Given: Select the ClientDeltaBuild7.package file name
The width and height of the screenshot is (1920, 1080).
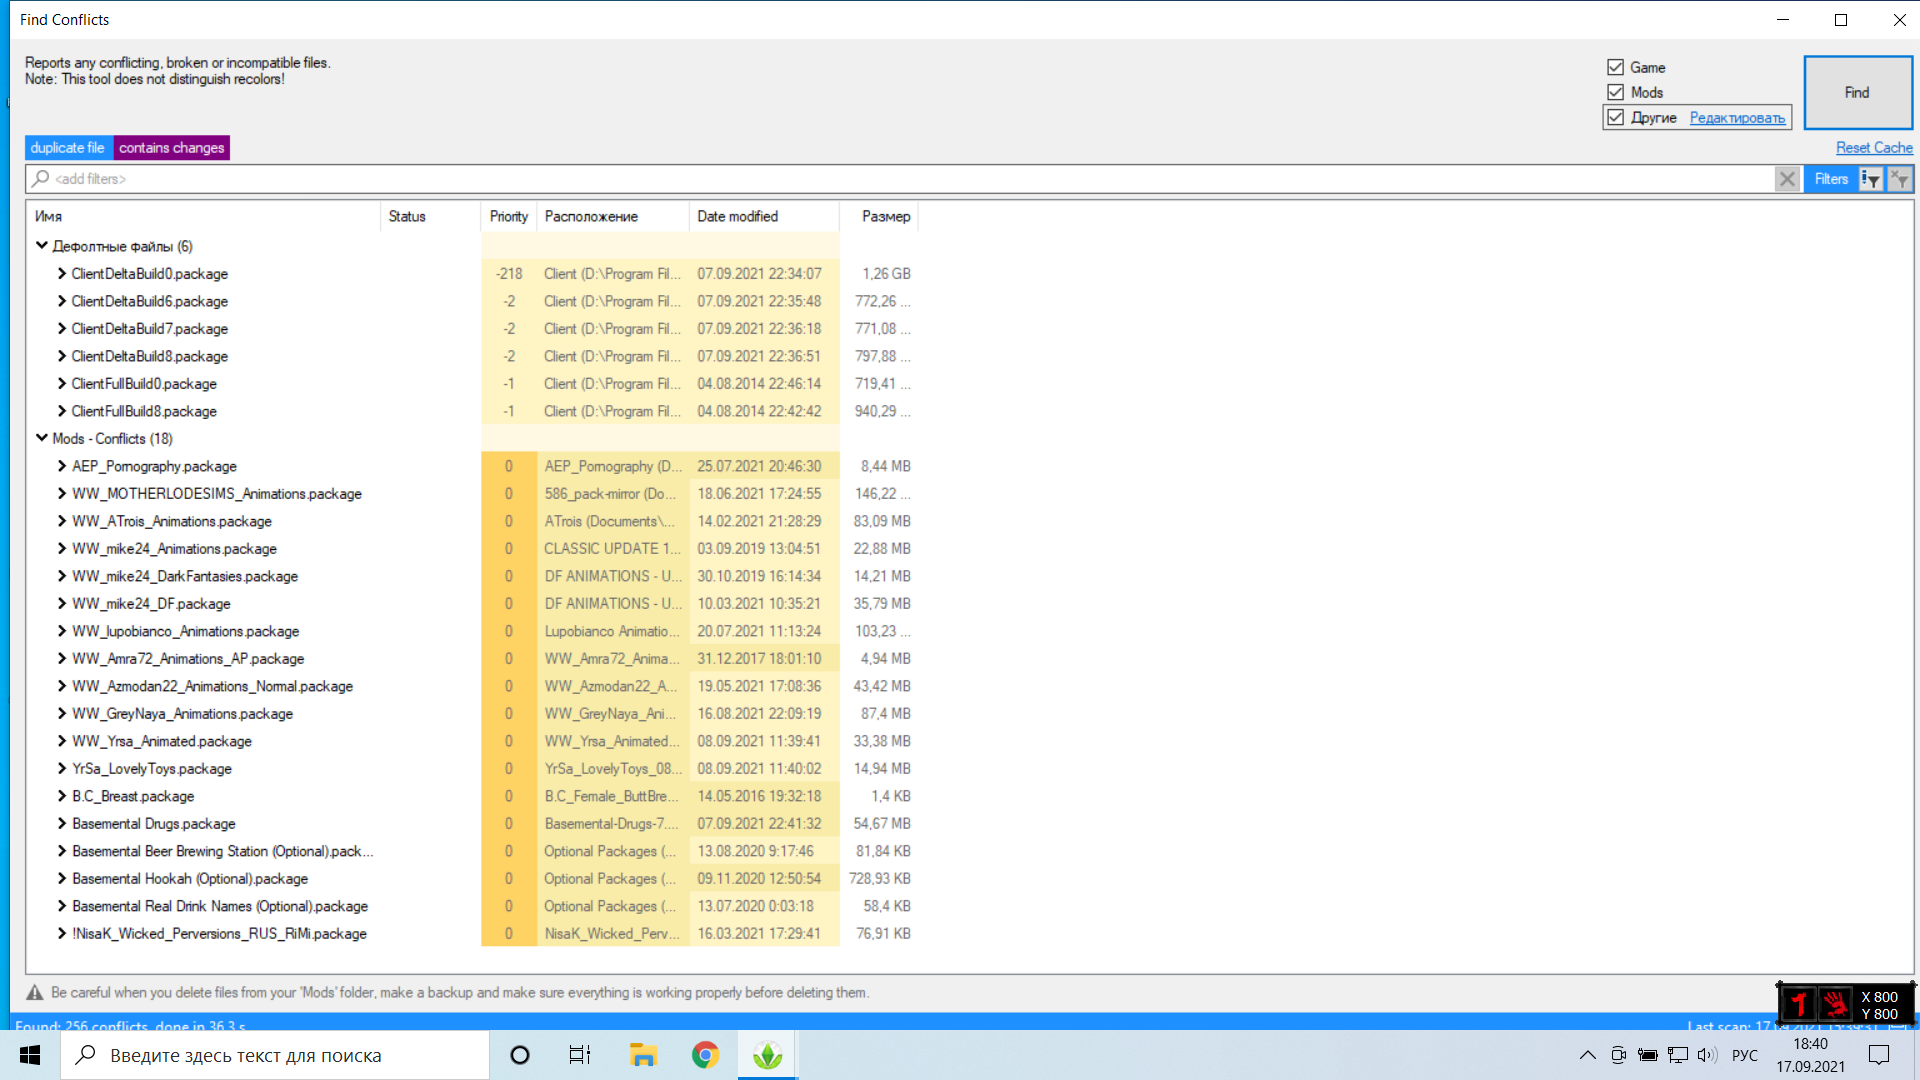Looking at the screenshot, I should point(150,328).
